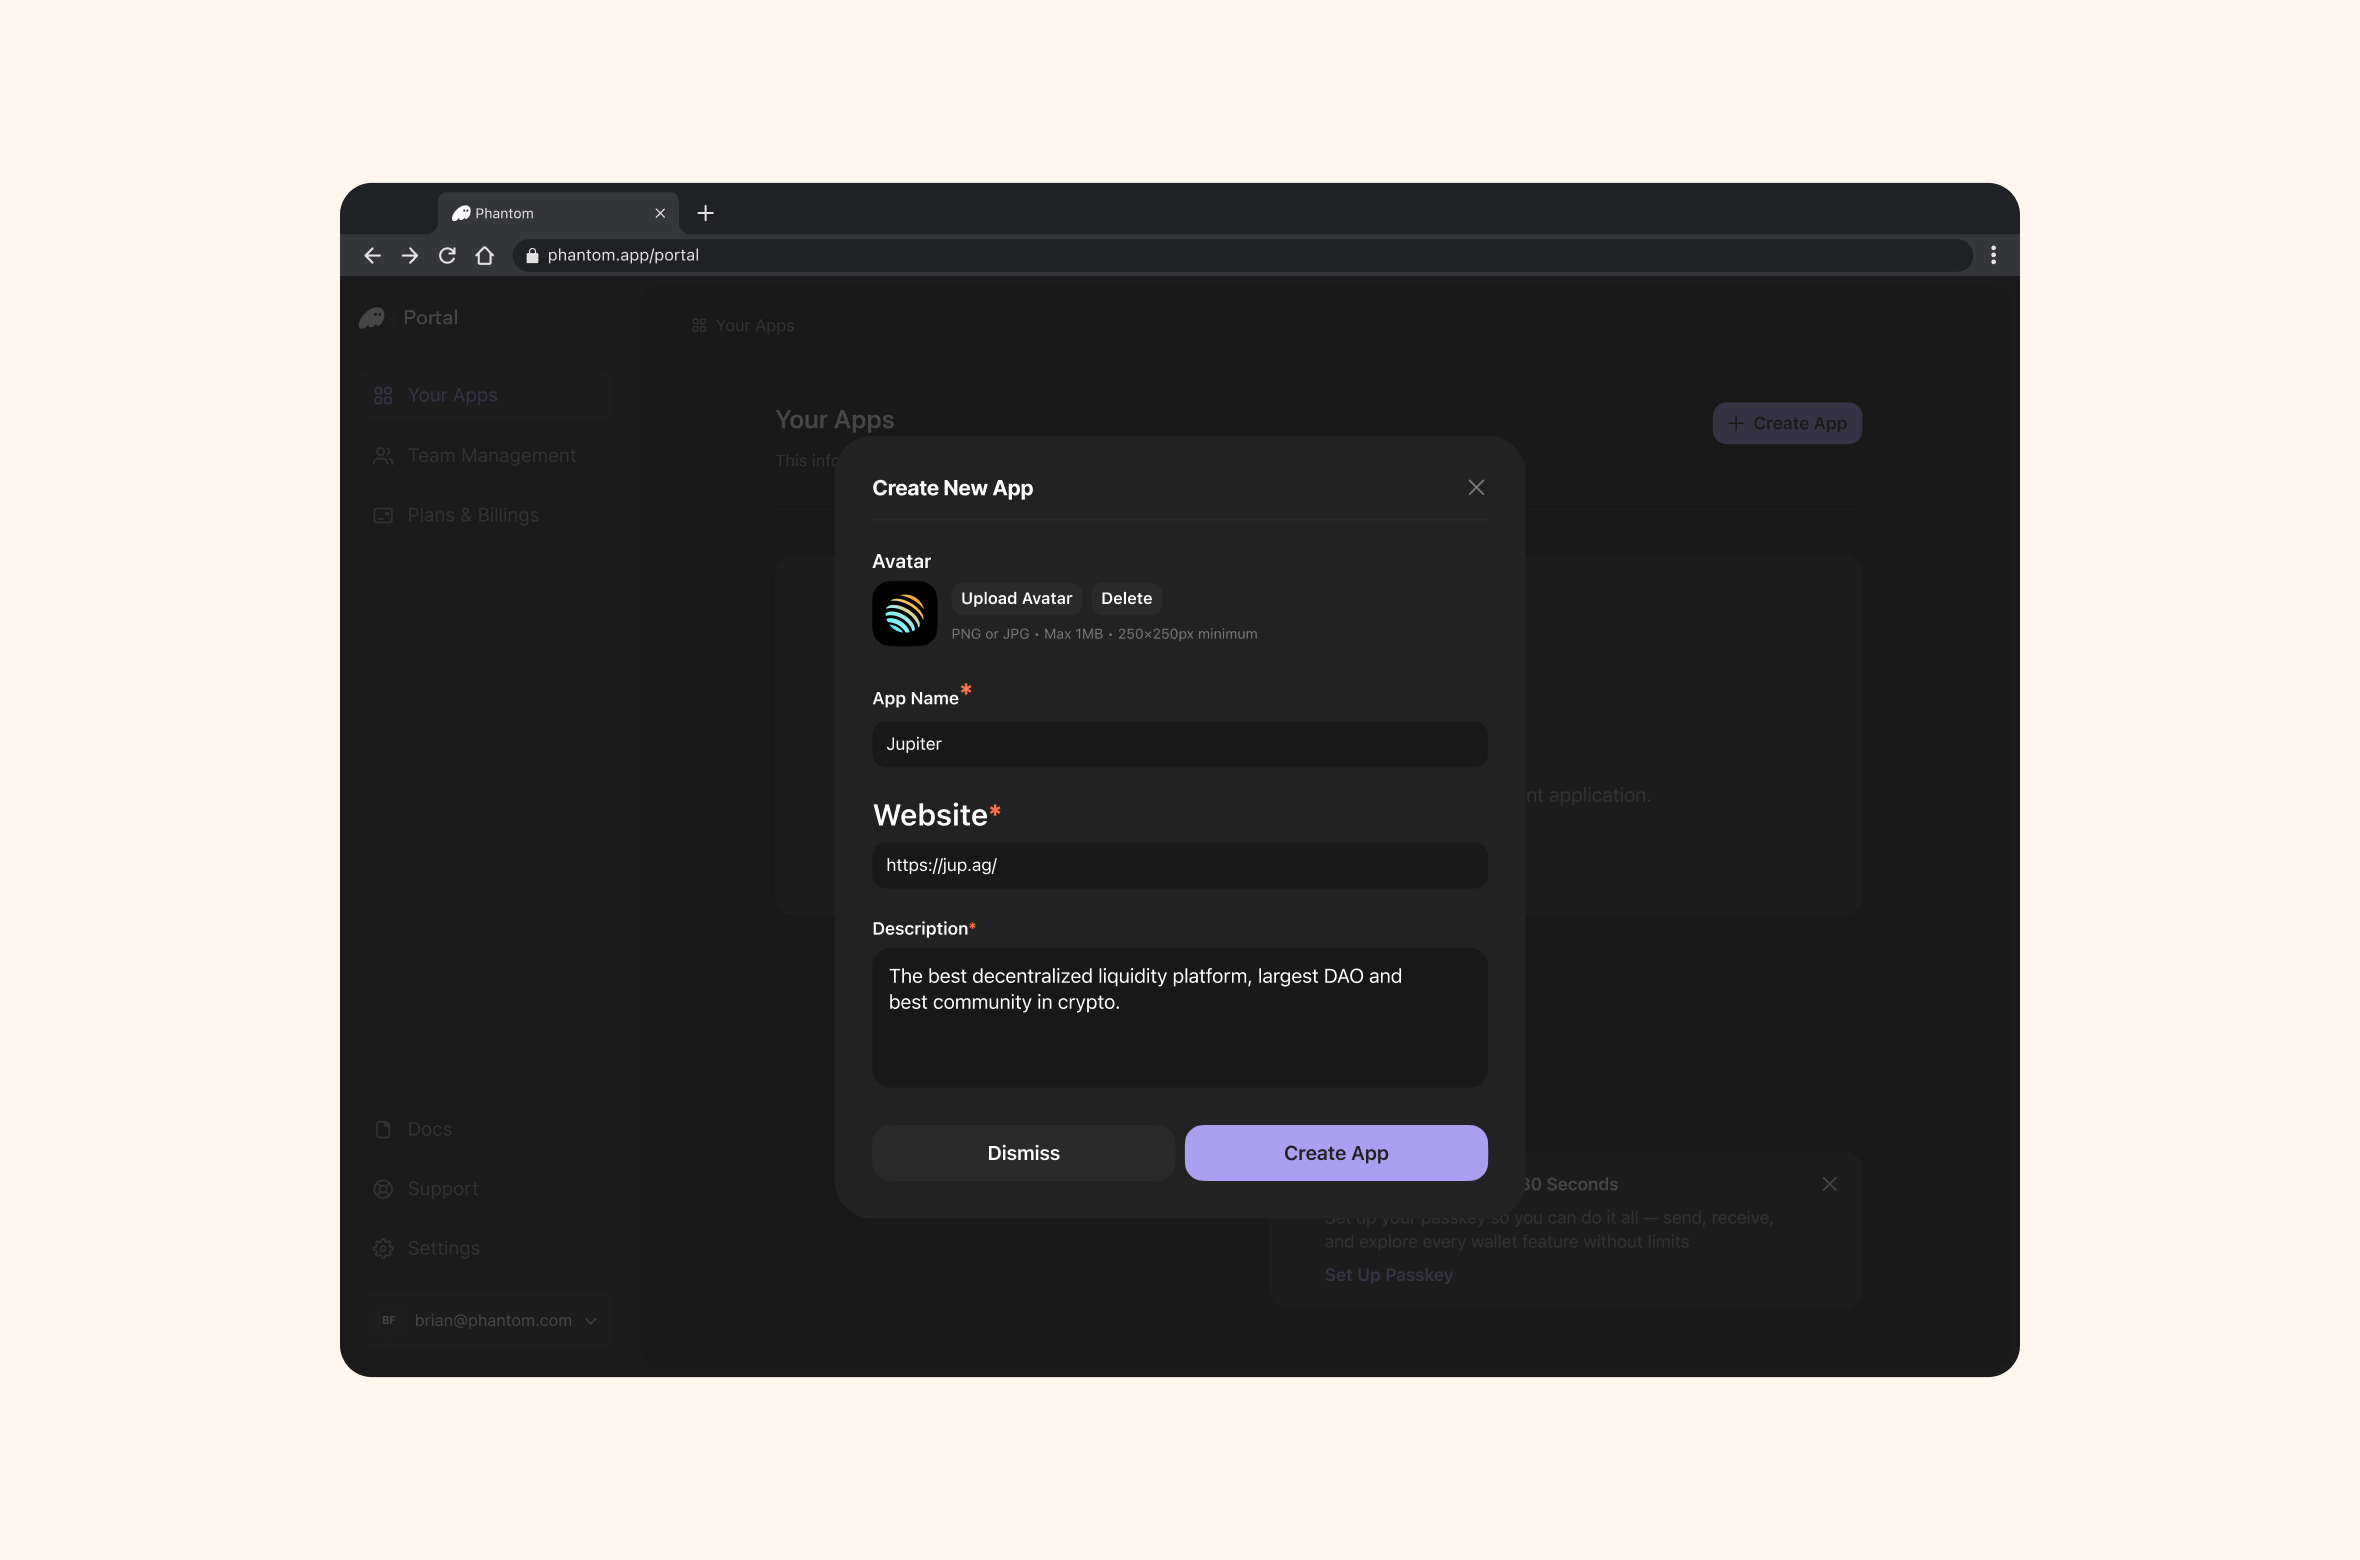
Task: Open Plans & Billings in the sidebar
Action: 486,516
